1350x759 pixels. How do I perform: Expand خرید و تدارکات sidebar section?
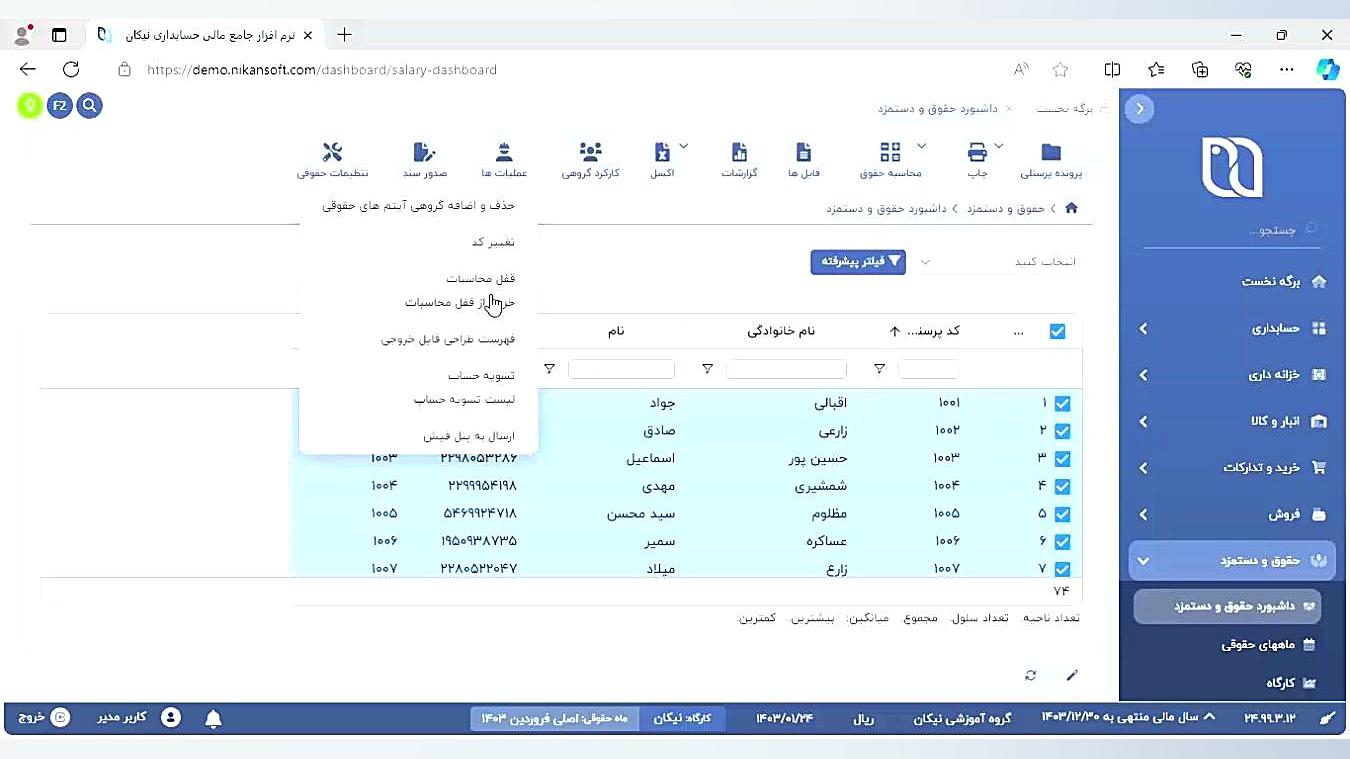point(1233,467)
